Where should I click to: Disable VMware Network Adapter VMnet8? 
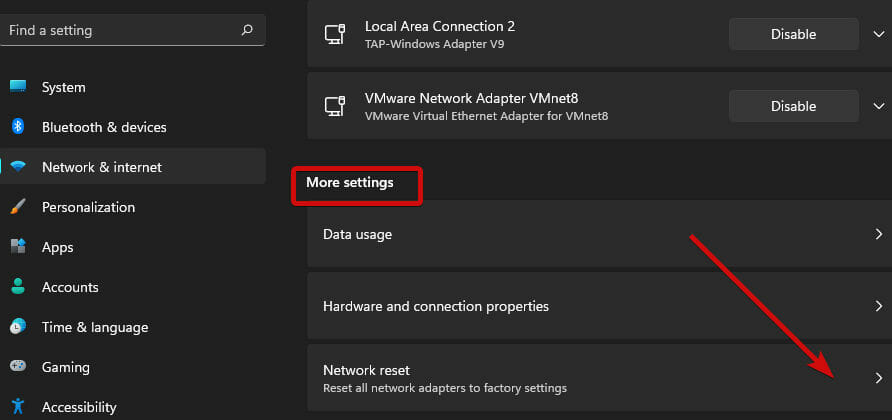click(794, 106)
